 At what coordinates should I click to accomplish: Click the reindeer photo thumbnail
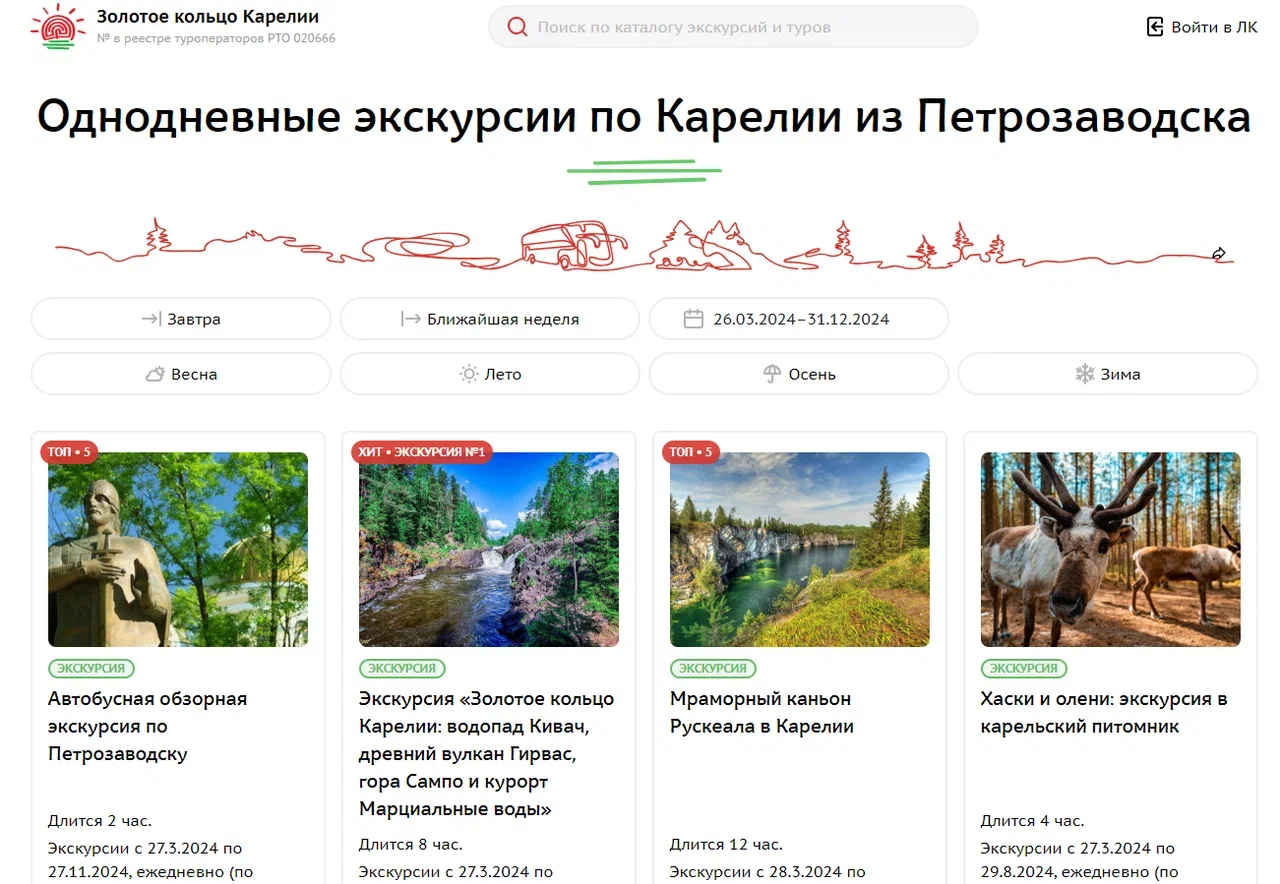[1111, 549]
